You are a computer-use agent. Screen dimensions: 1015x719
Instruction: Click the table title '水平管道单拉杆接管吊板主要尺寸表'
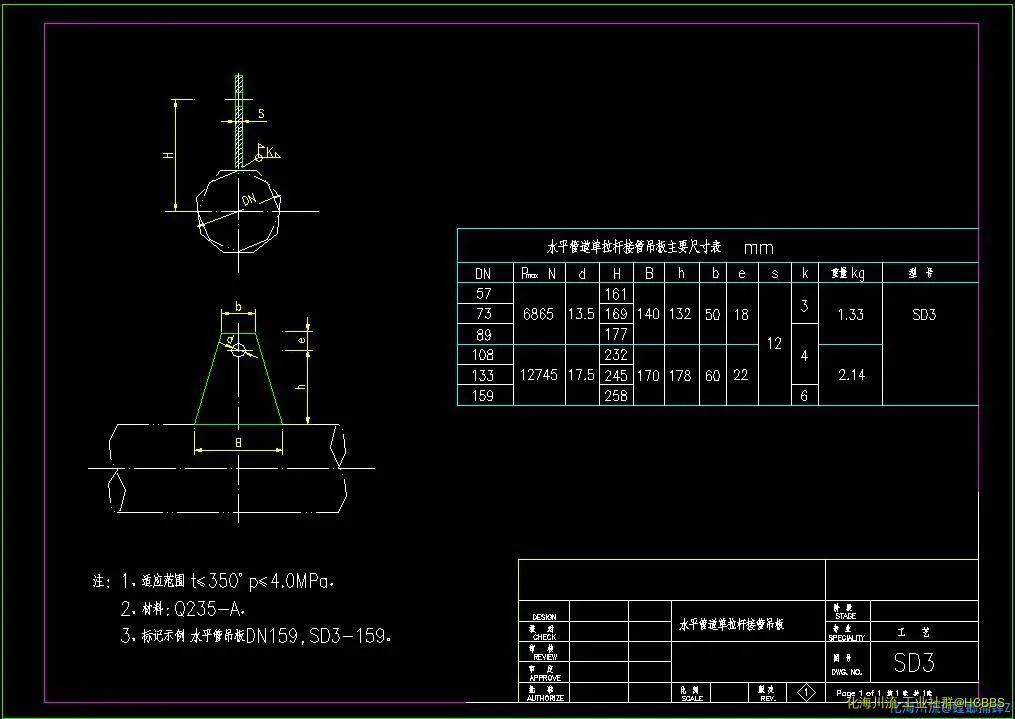point(634,247)
